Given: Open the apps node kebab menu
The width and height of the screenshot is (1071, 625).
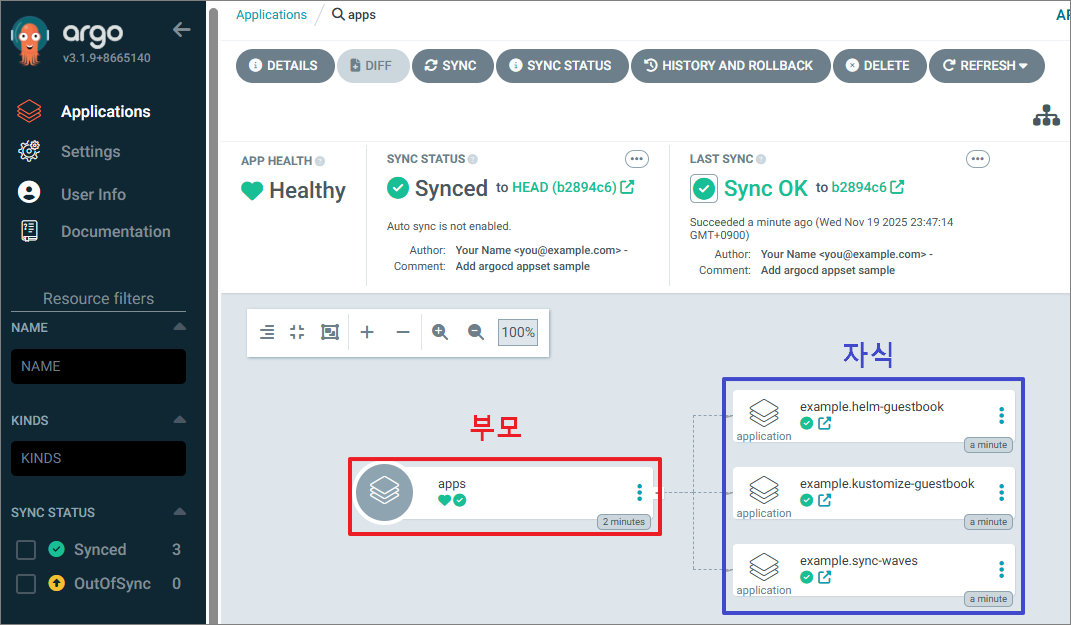Looking at the screenshot, I should coord(639,492).
